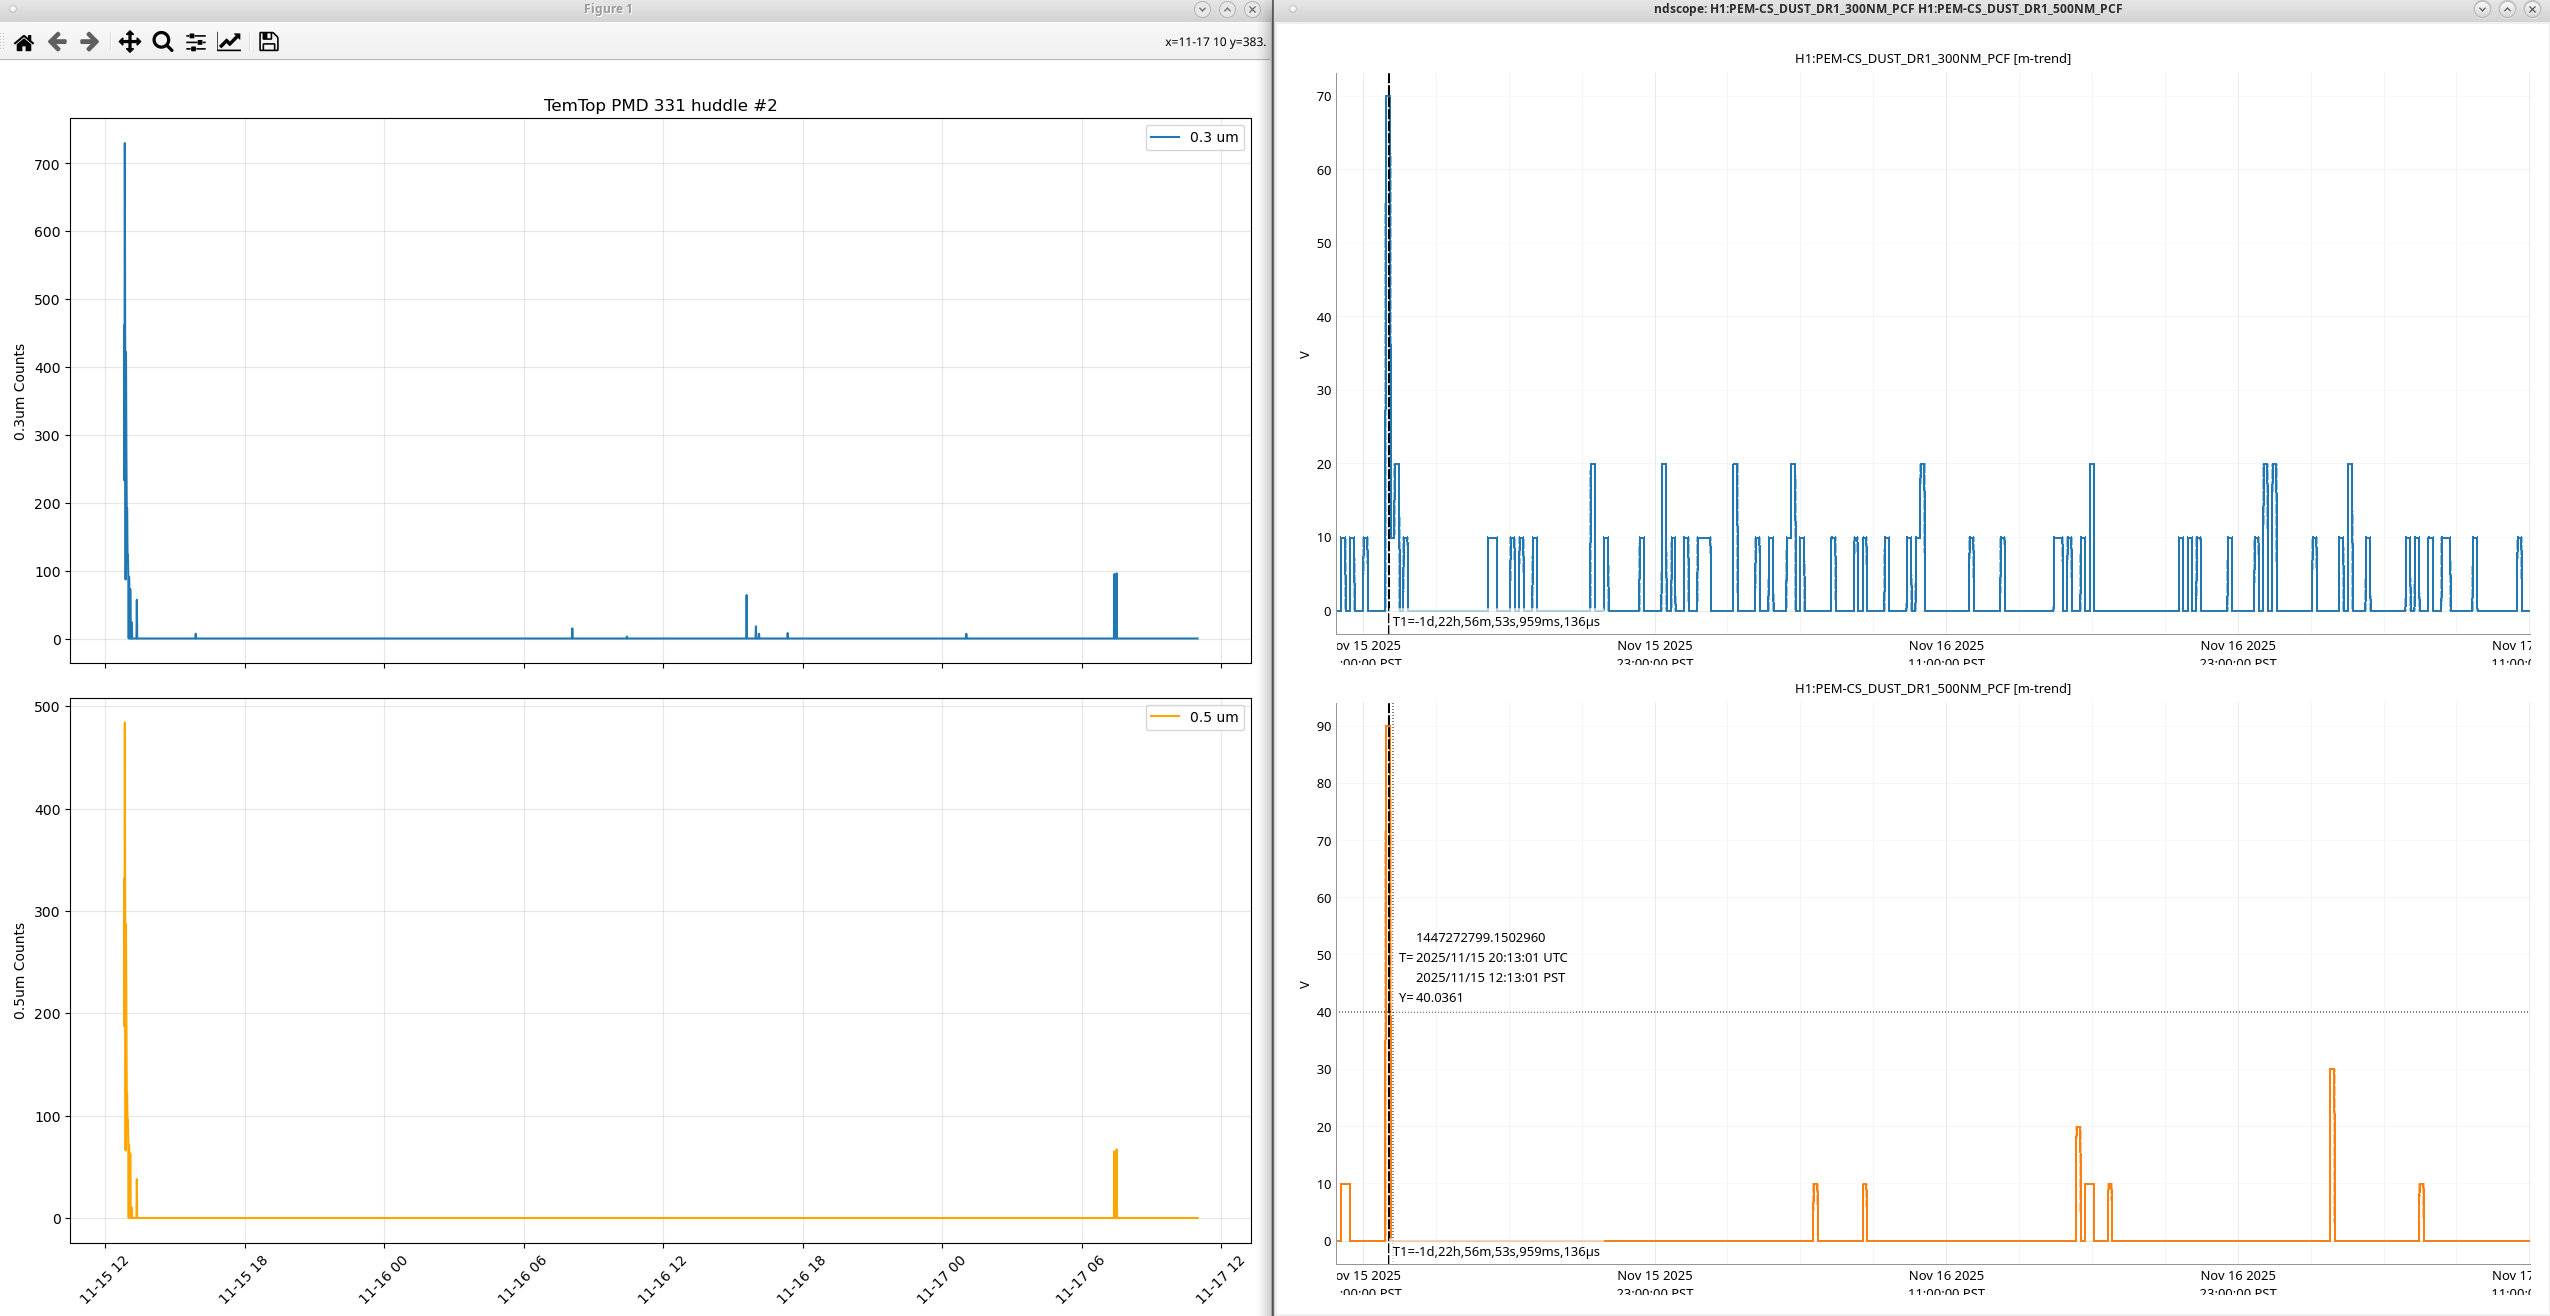The height and width of the screenshot is (1316, 2550).
Task: Click the Figure 1 window menu dot
Action: [x=12, y=9]
